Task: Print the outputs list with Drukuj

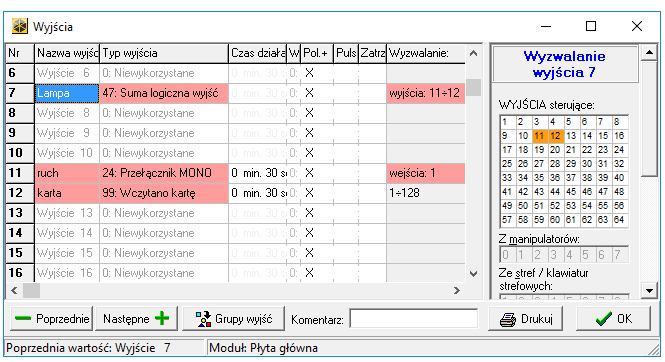Action: (525, 319)
